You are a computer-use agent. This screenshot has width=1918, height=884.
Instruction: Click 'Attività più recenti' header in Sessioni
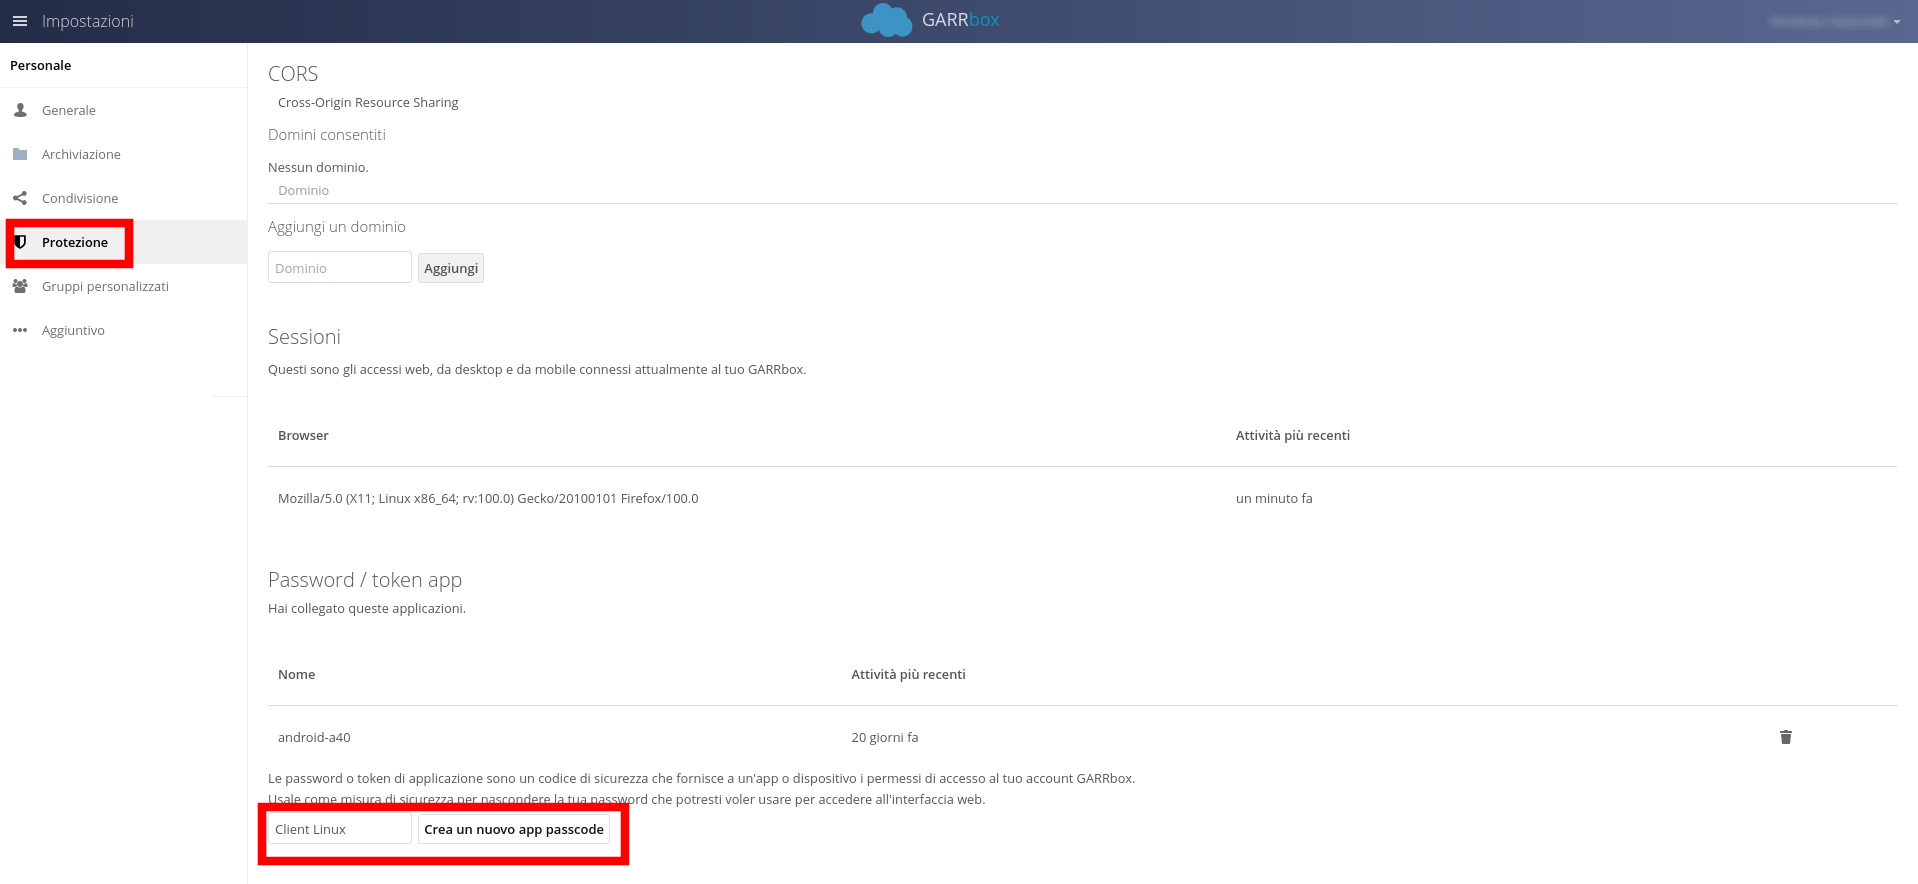click(x=1293, y=435)
